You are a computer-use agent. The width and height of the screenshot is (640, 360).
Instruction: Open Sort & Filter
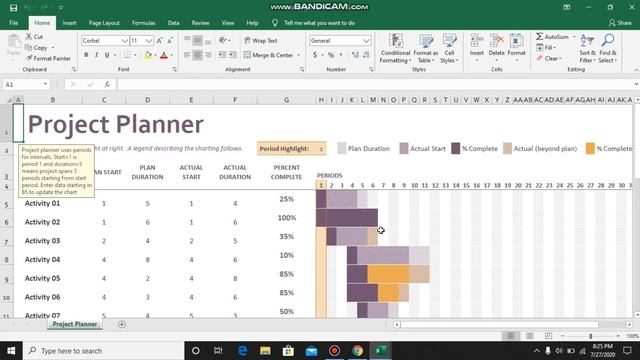(x=587, y=48)
